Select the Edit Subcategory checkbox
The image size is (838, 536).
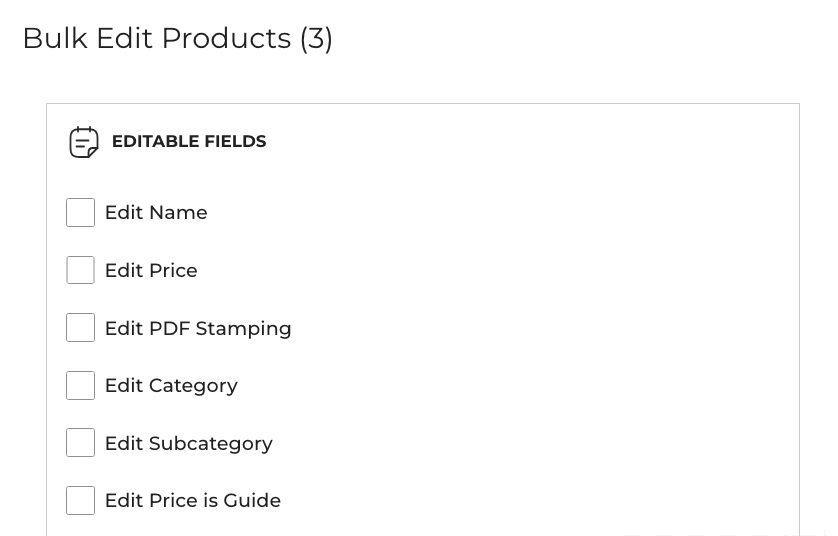tap(80, 443)
